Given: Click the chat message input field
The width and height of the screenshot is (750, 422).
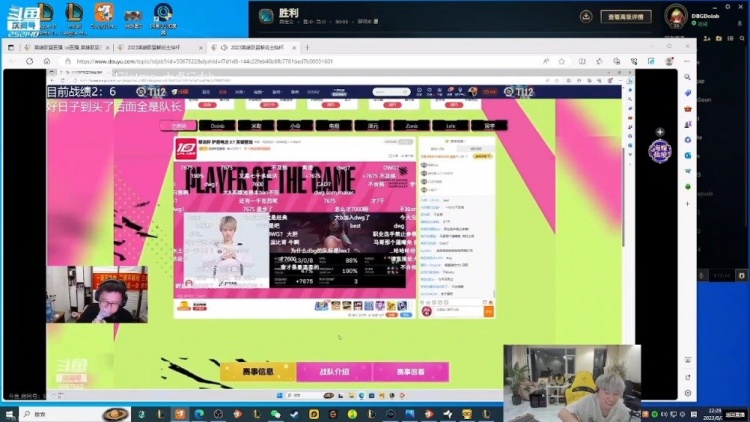Looking at the screenshot, I should (x=458, y=311).
